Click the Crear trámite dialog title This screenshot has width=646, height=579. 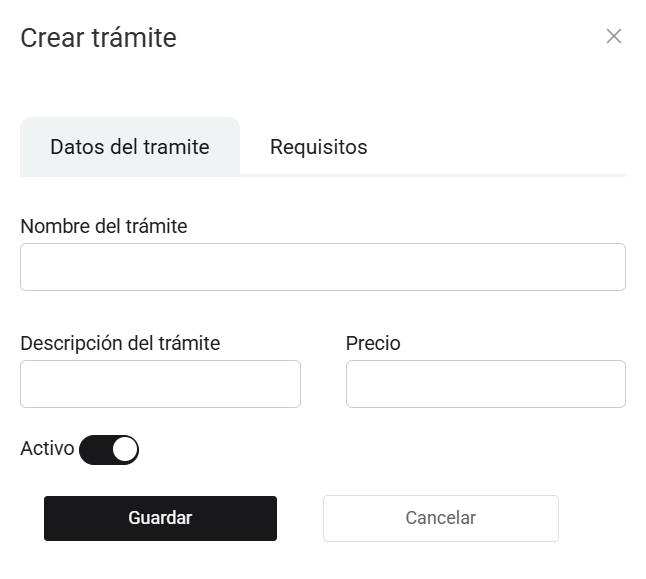98,38
